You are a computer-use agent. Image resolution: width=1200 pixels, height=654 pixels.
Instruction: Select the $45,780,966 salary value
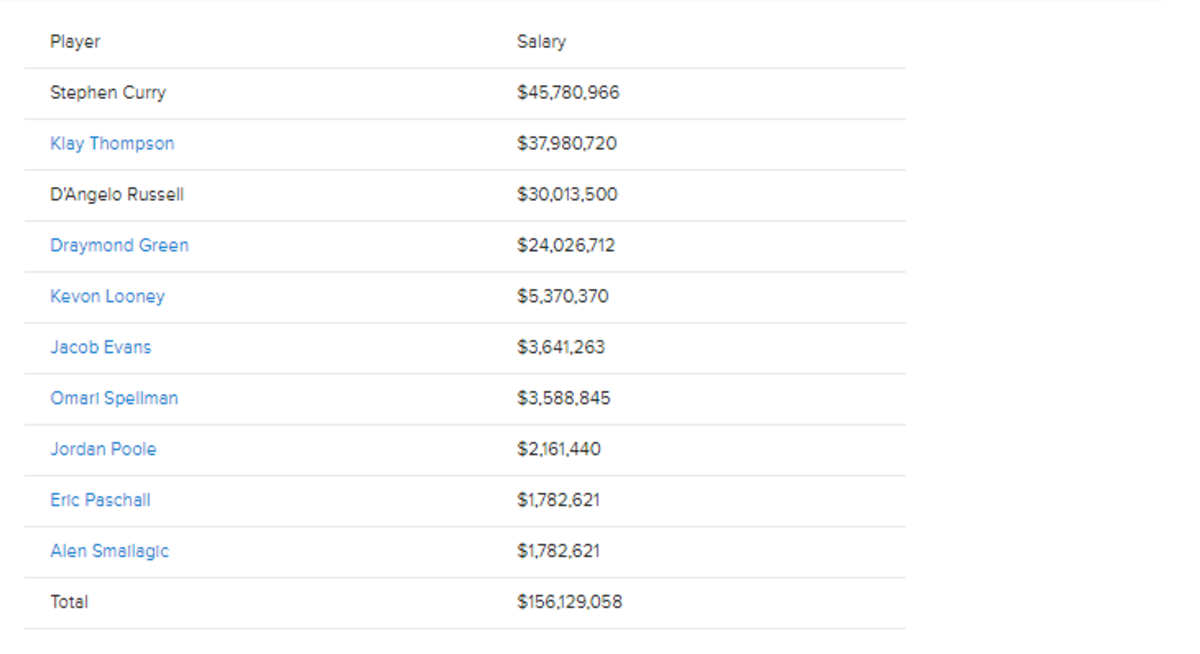(x=568, y=93)
